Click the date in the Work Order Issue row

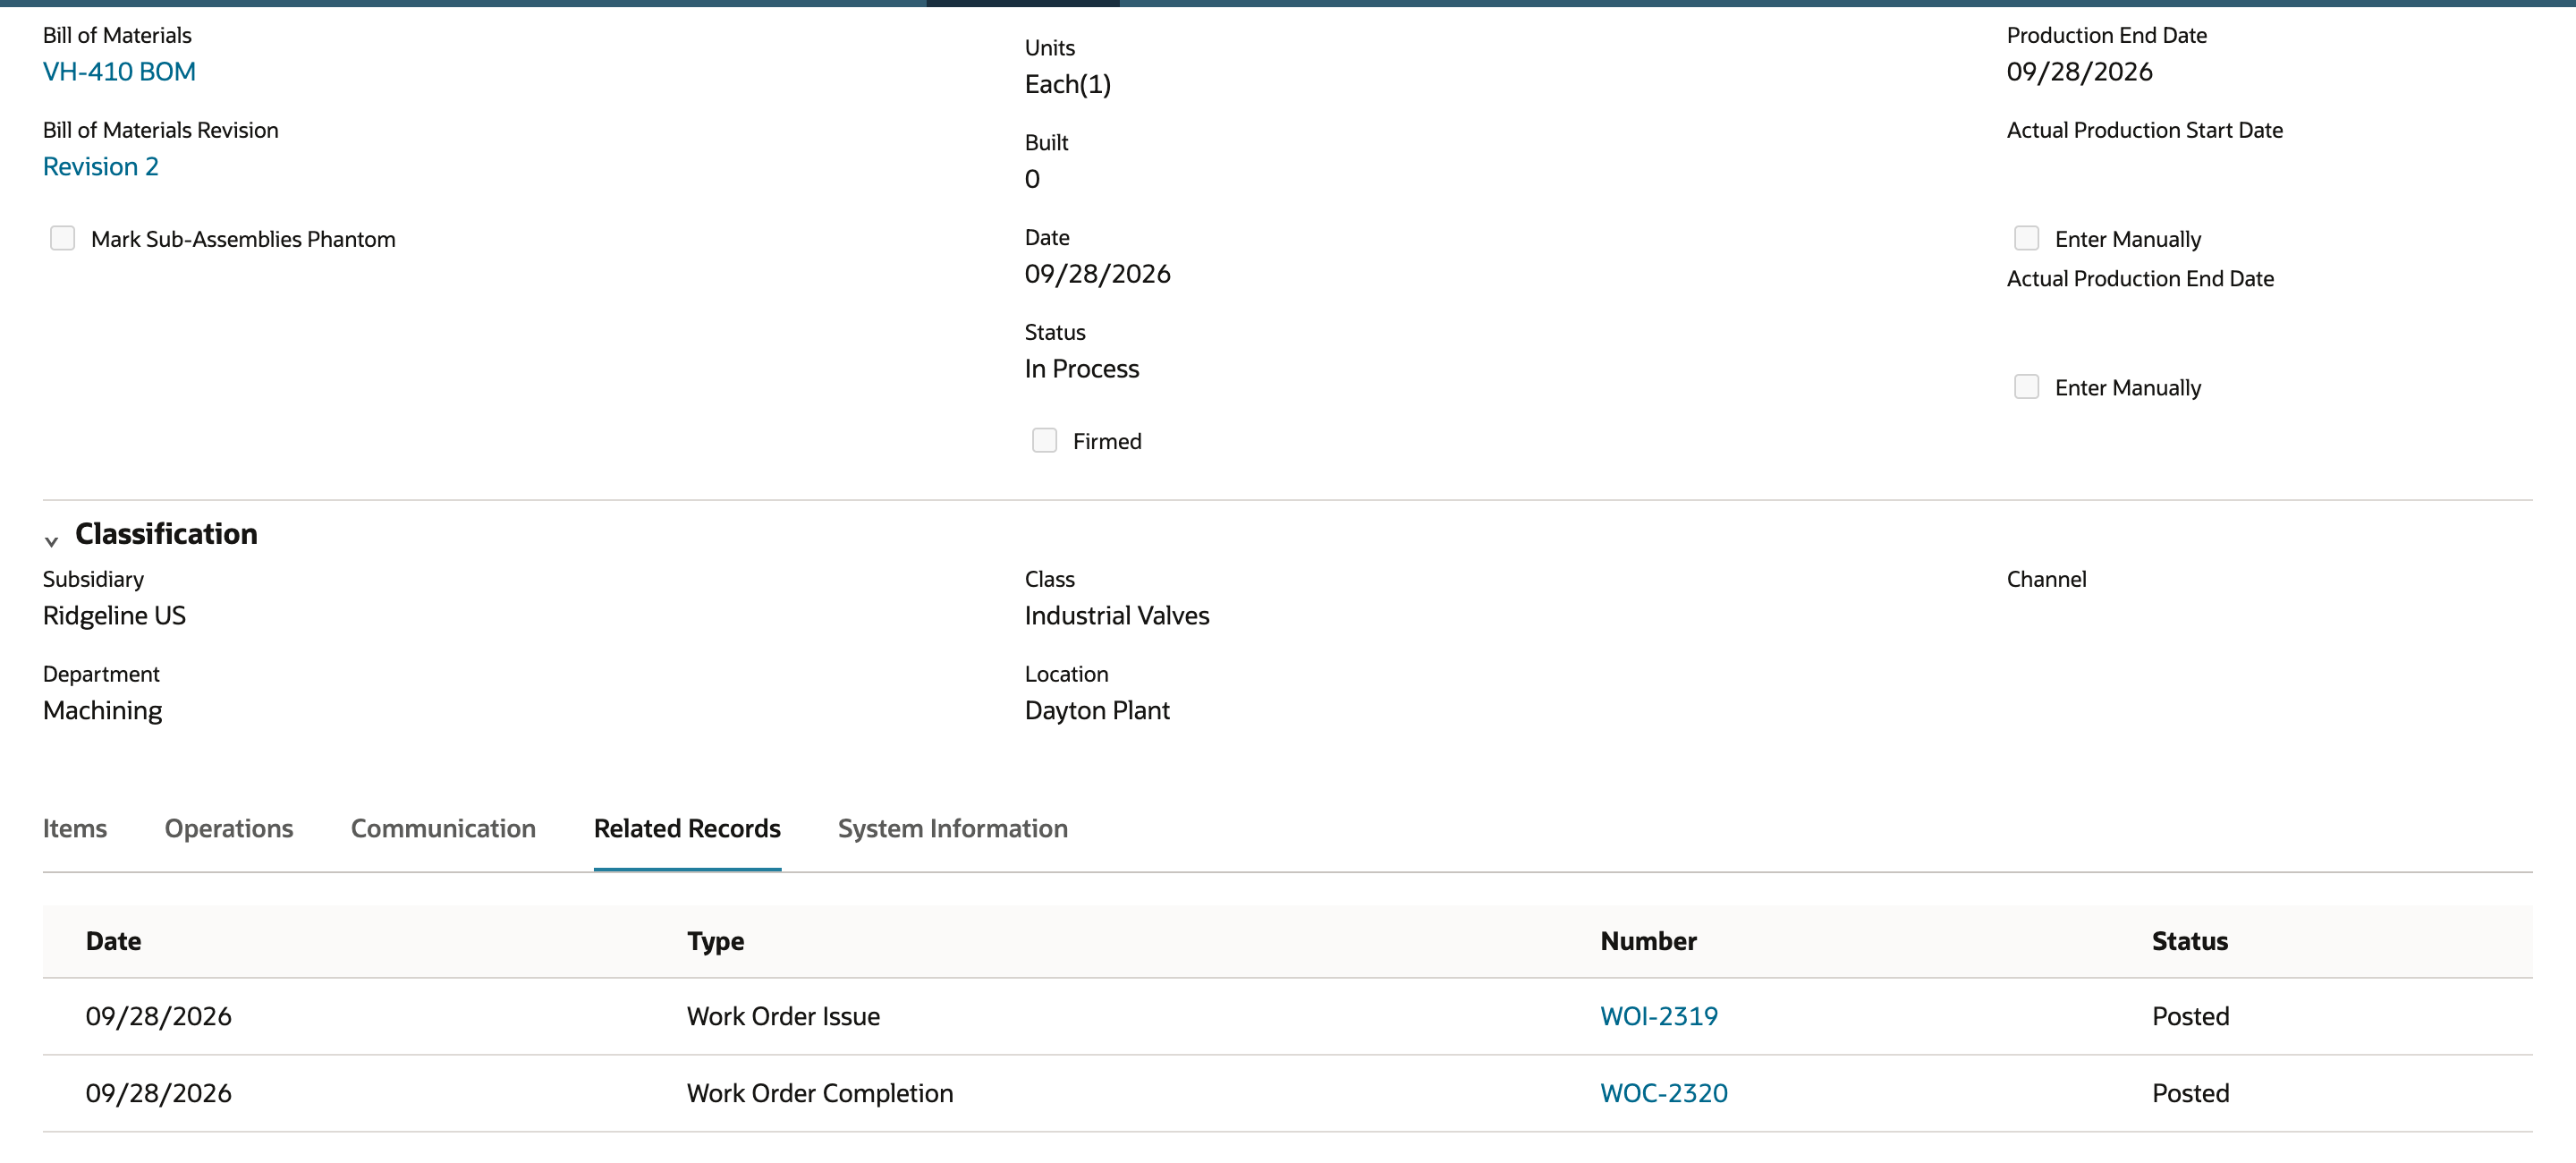[158, 1016]
